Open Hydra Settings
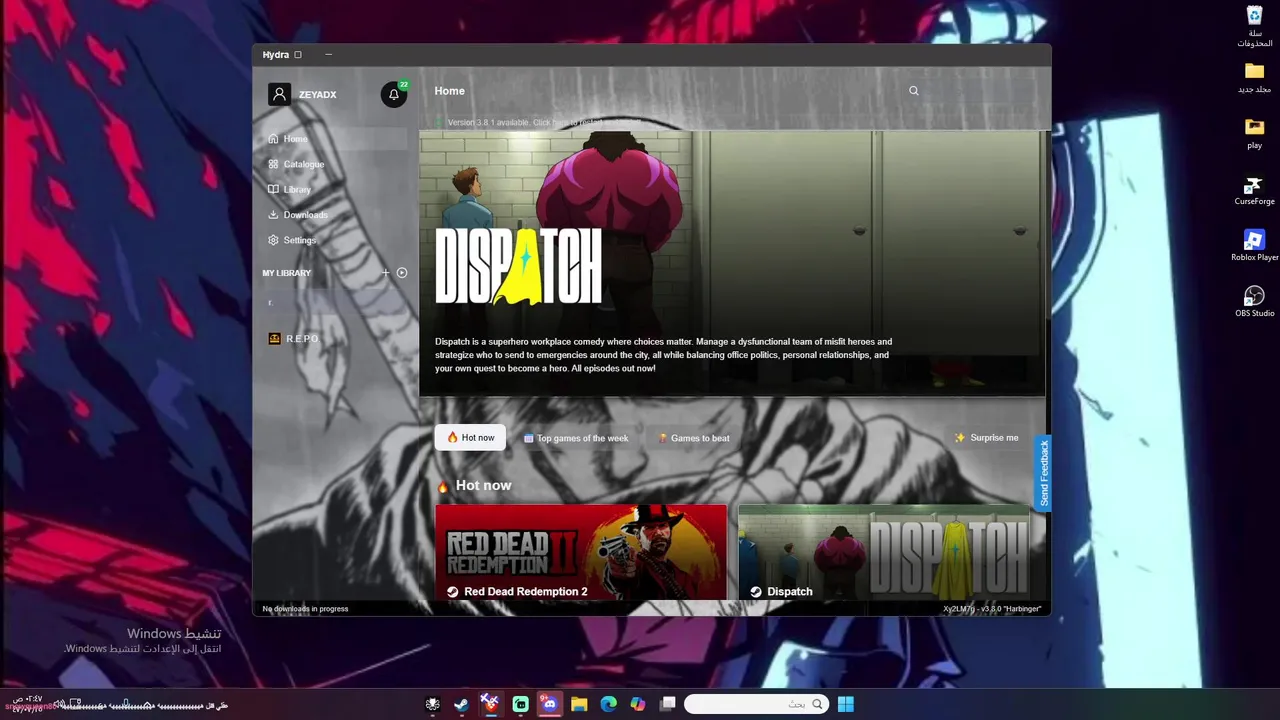This screenshot has height=720, width=1280. point(334,240)
